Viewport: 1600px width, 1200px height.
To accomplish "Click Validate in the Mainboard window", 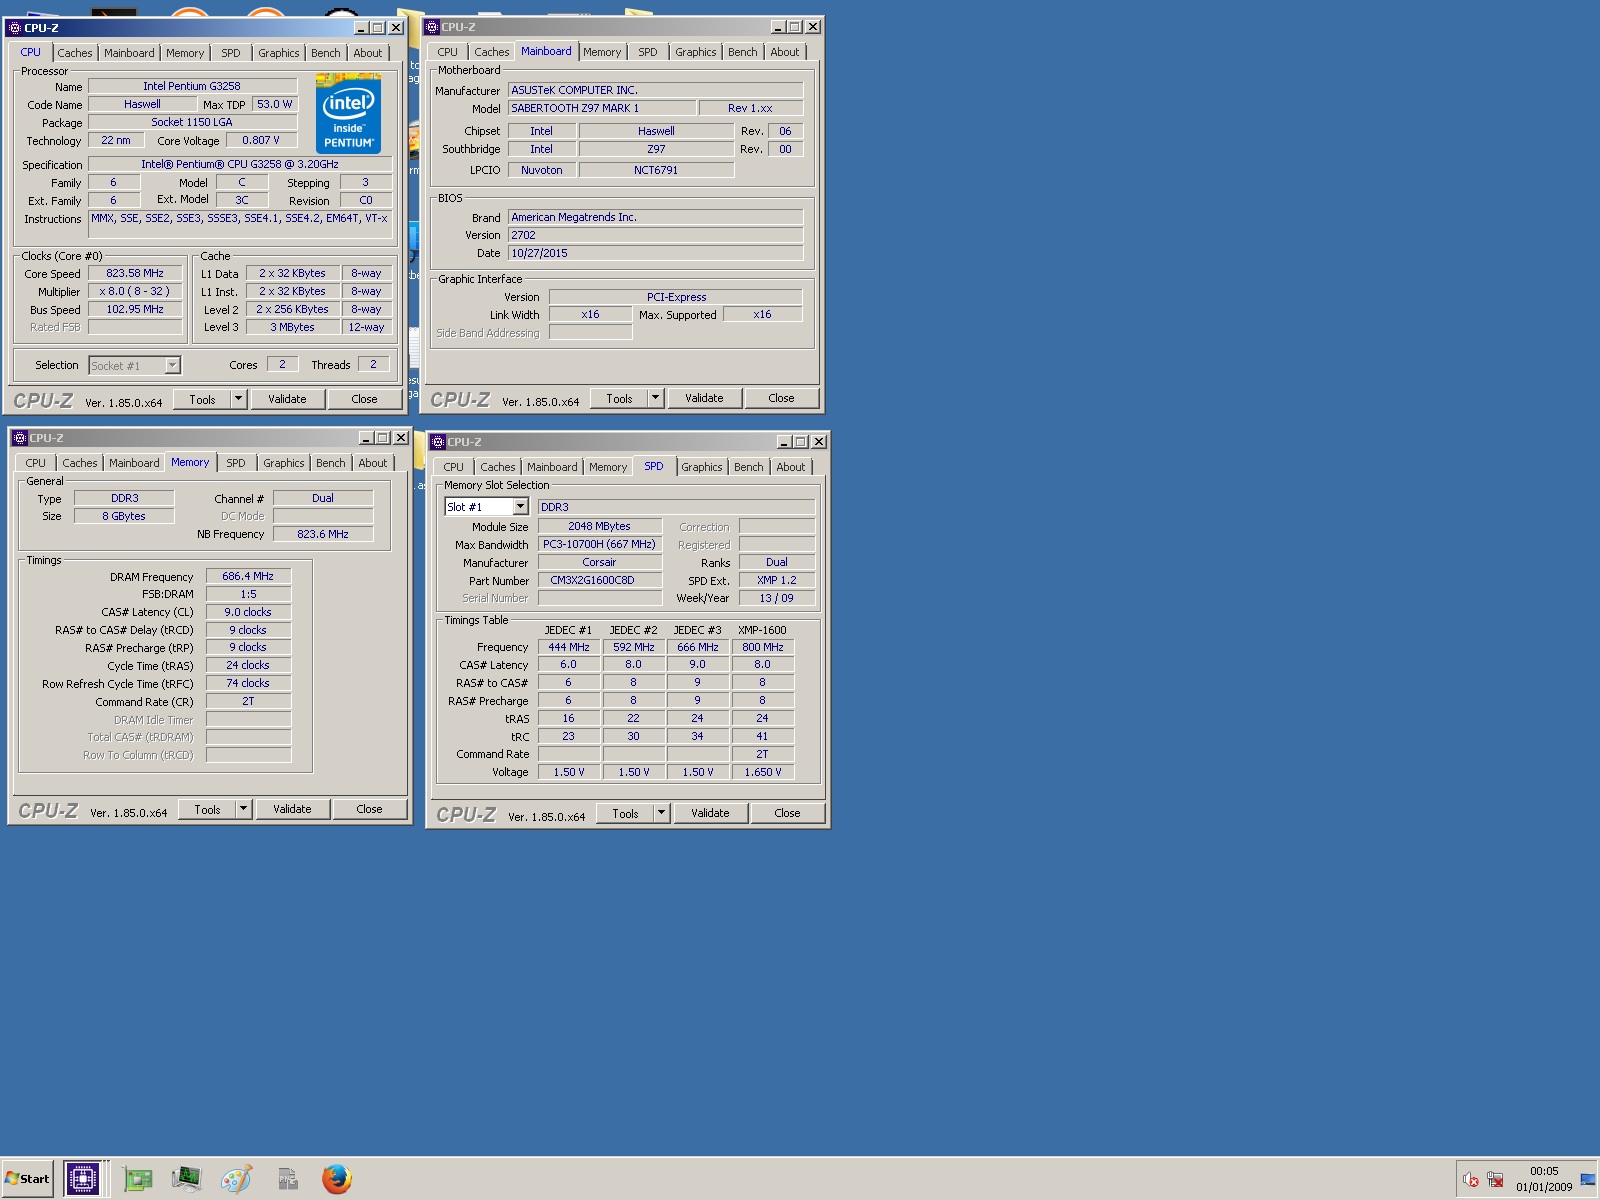I will (x=704, y=398).
